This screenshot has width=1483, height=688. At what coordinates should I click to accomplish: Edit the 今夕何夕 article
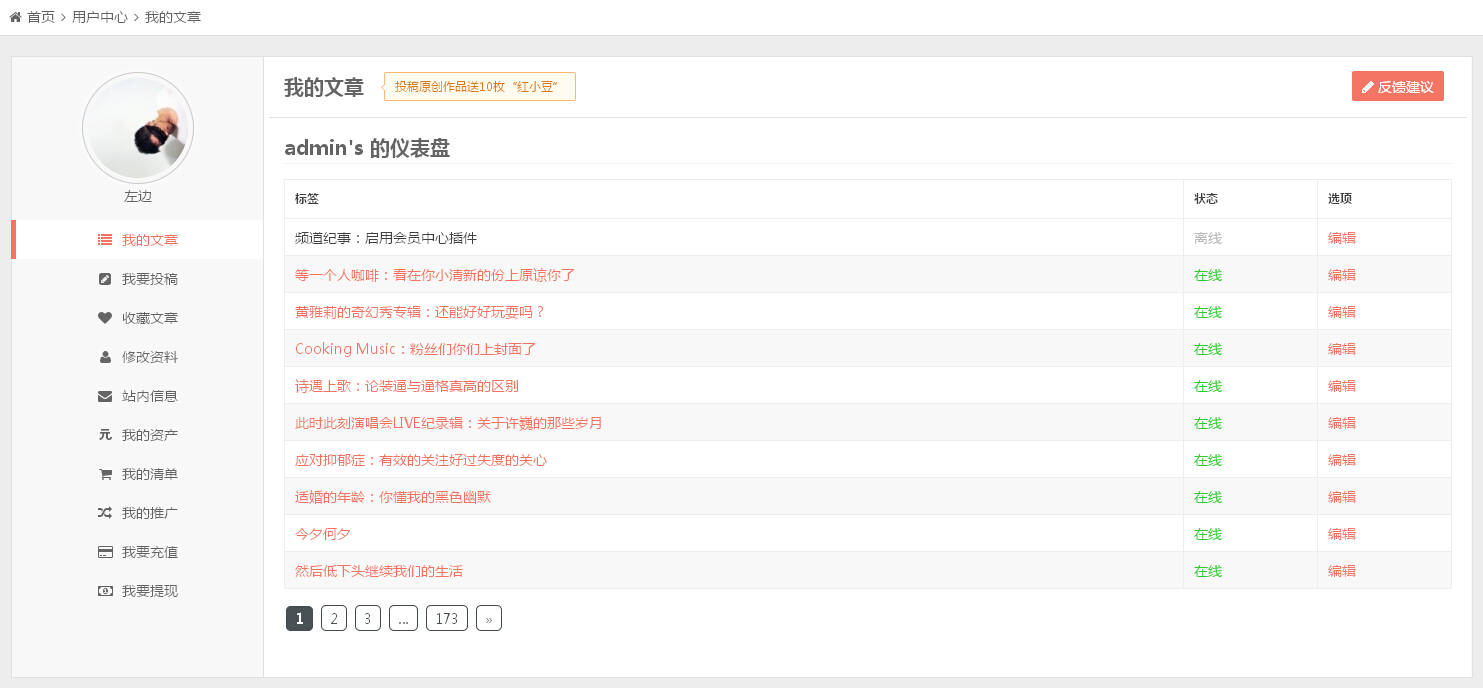tap(1342, 534)
